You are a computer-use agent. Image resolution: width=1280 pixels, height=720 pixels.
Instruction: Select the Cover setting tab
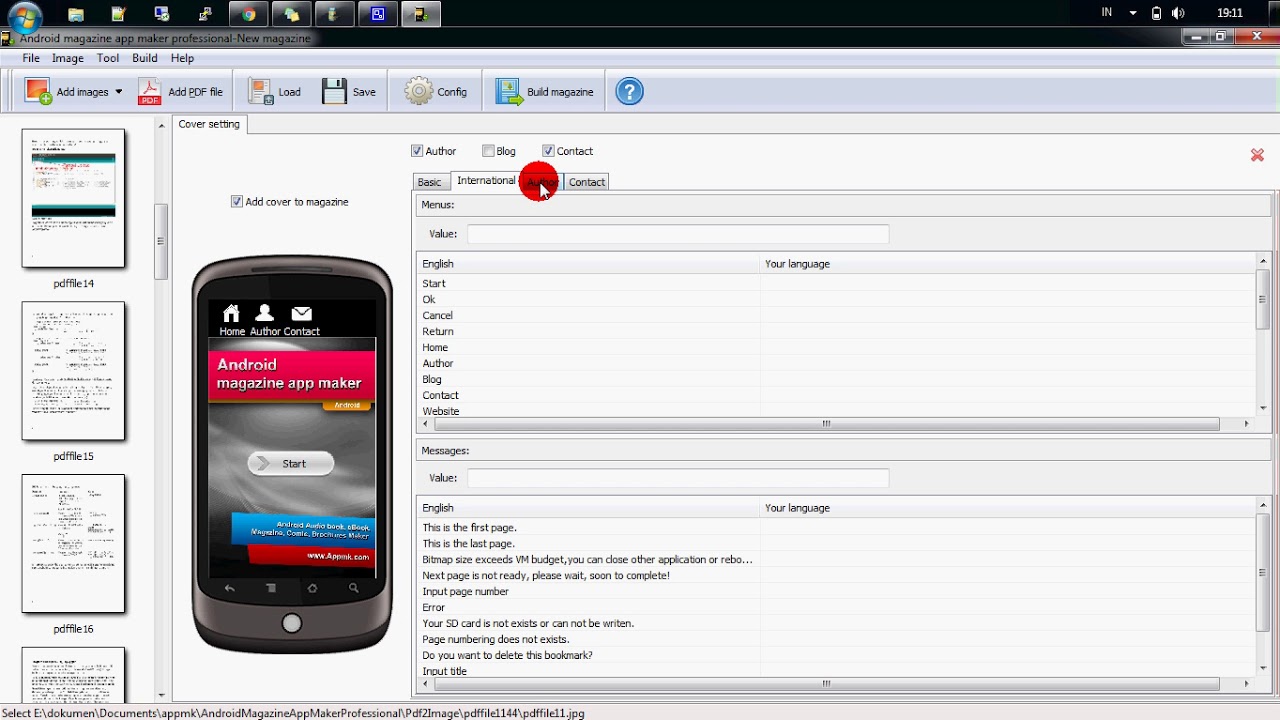click(209, 124)
